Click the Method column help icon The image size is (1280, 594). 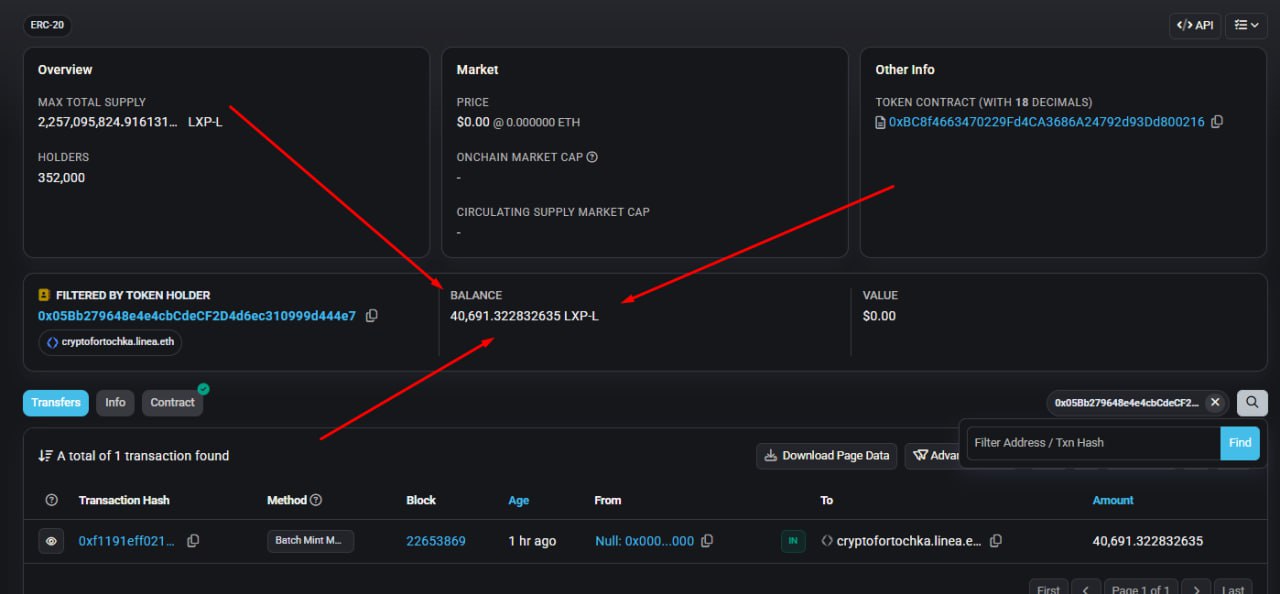click(316, 500)
